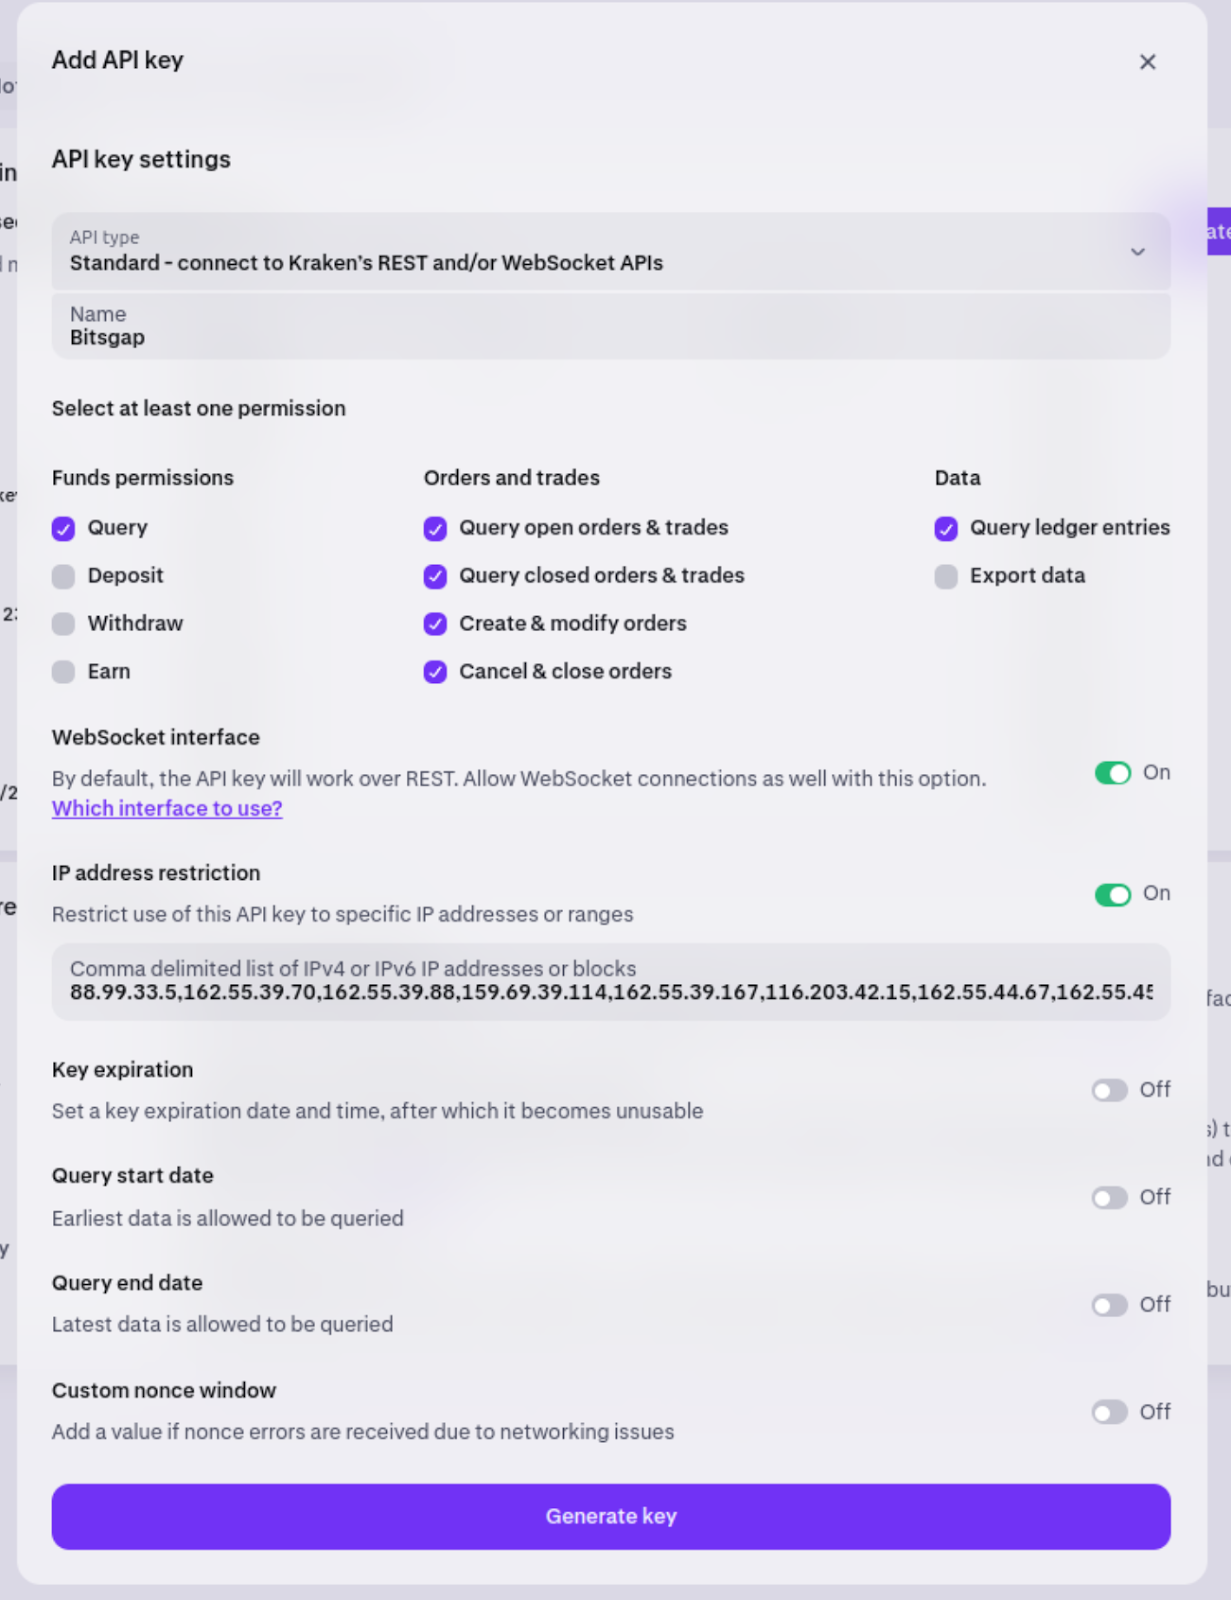Uncheck Cancel & close orders

tap(435, 672)
